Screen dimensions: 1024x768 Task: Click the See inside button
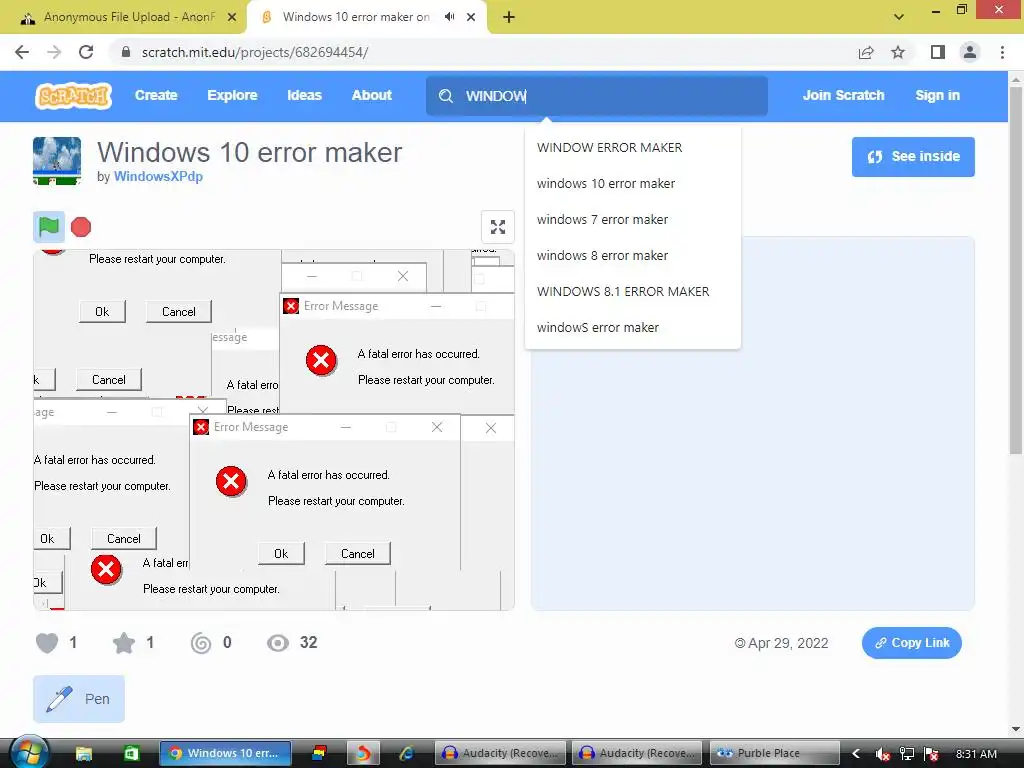pos(913,157)
